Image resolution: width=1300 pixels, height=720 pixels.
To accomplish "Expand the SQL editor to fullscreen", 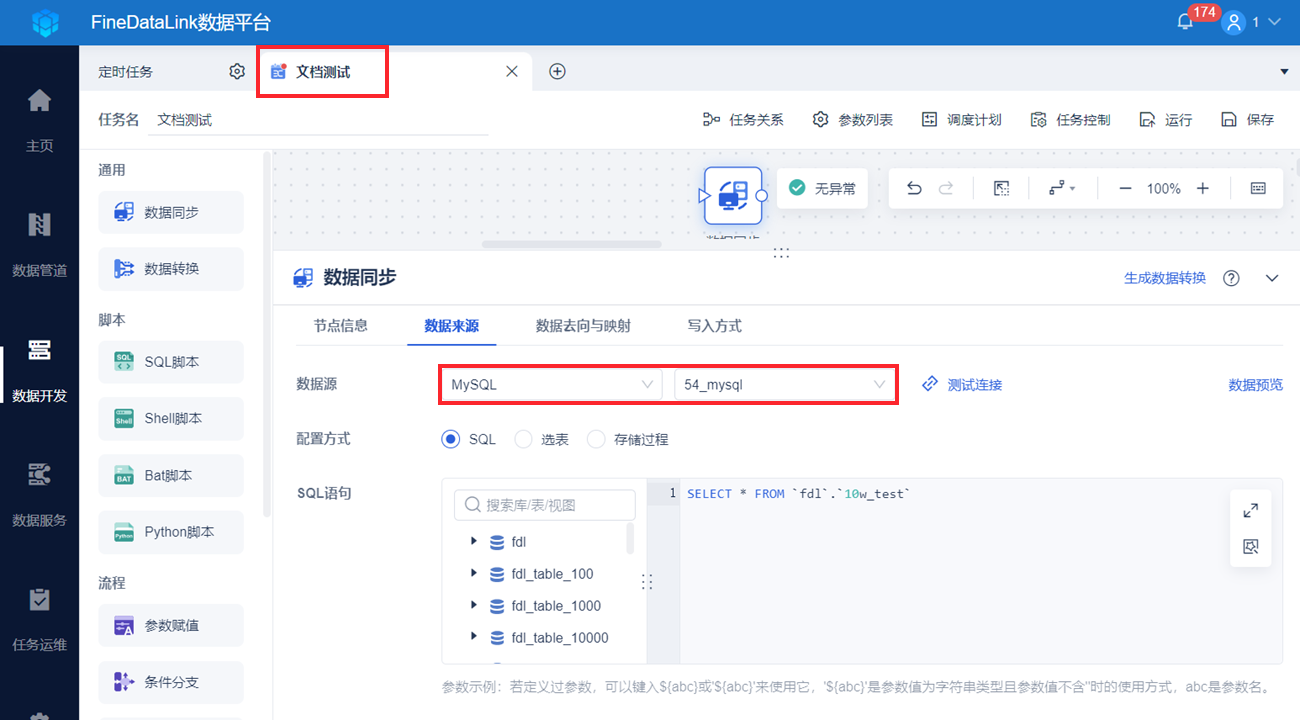I will pos(1250,510).
